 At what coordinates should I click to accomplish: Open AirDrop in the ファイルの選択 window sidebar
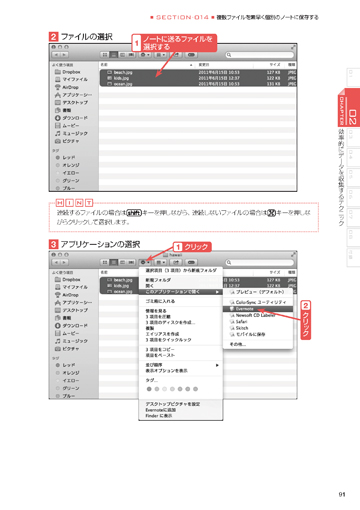click(70, 87)
